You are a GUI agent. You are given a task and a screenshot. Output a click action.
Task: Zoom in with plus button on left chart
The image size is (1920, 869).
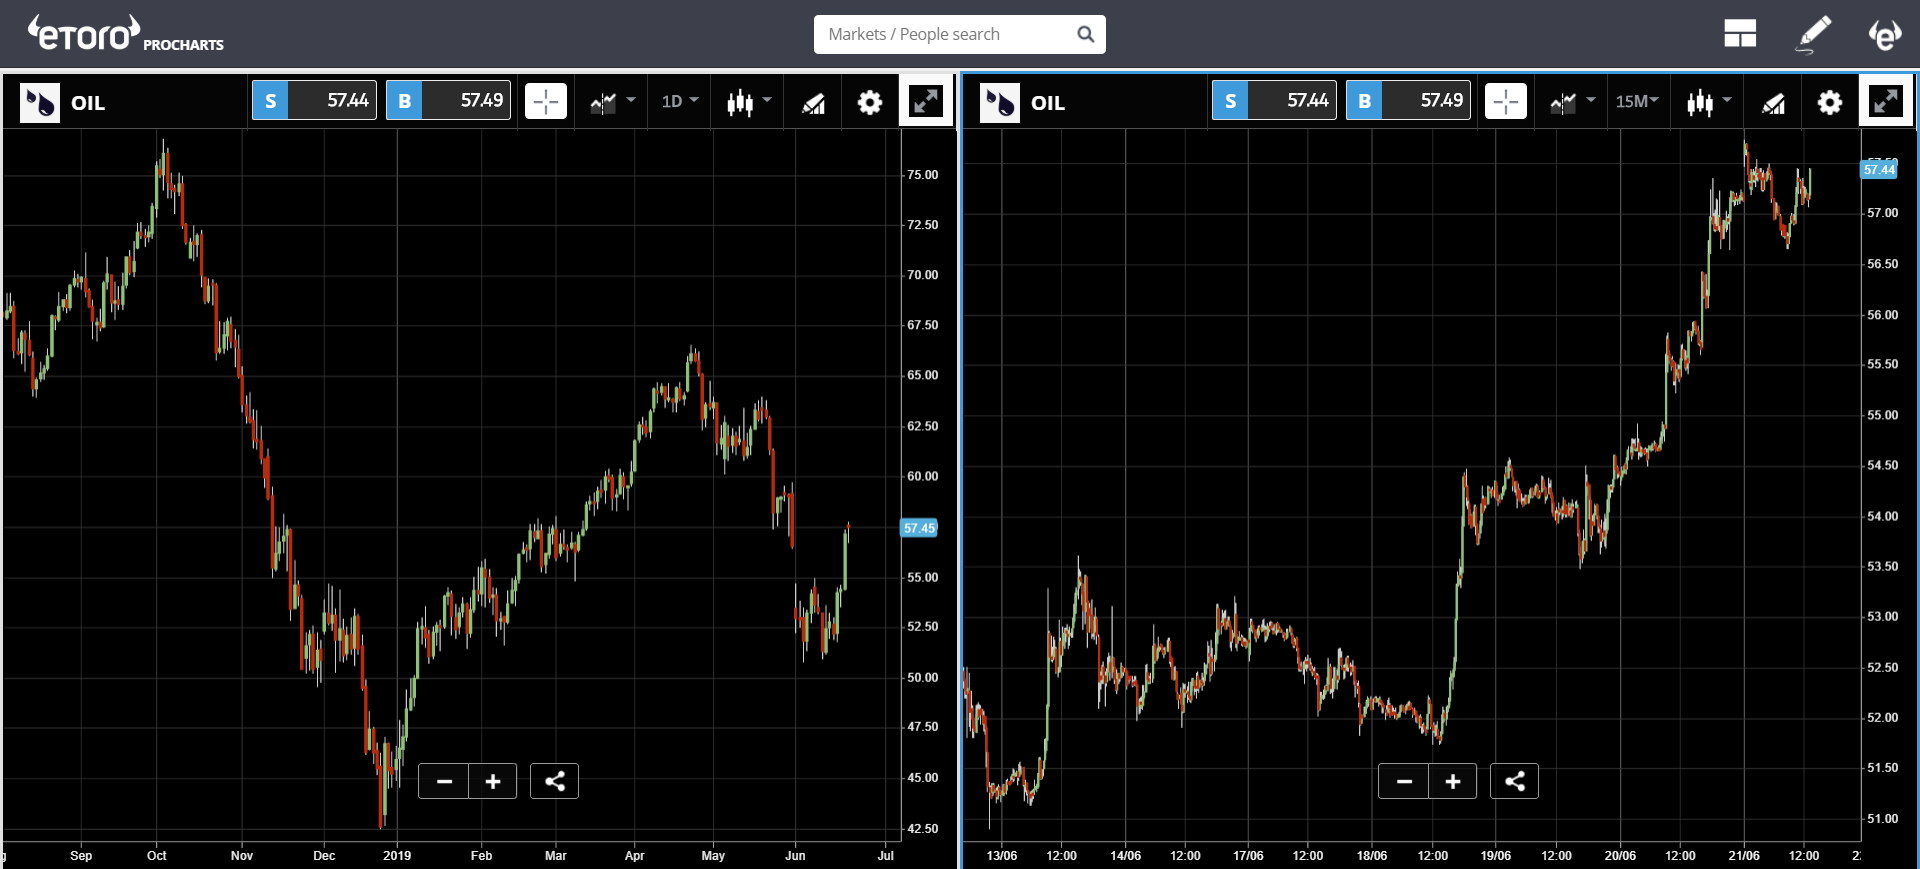(x=493, y=781)
